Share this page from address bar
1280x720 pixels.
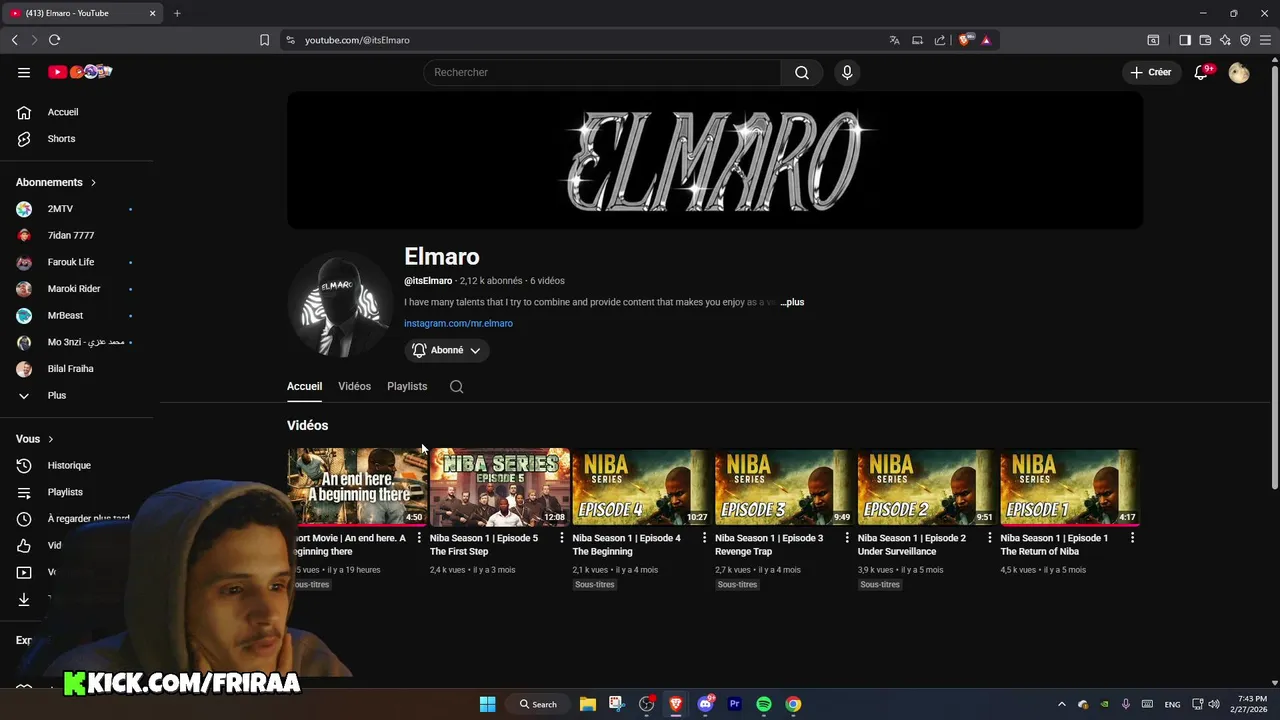[x=940, y=40]
